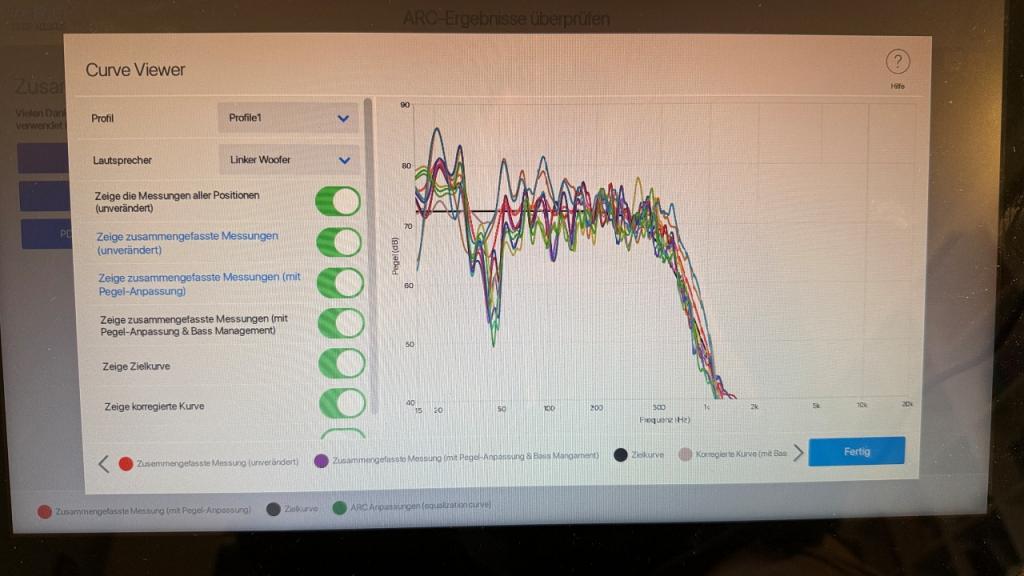Switch off Pegel-Anpassung & Bass Management toggle
Screen dimensions: 1024x576
[x=340, y=323]
